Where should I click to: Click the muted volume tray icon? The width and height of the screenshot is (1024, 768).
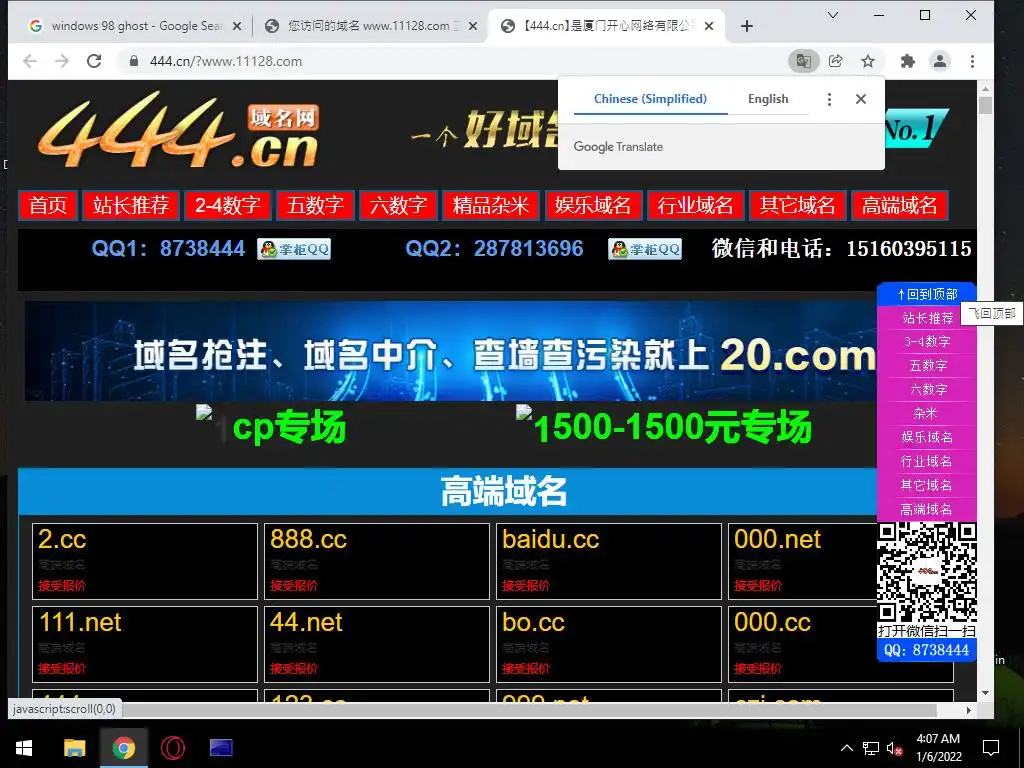tap(894, 748)
